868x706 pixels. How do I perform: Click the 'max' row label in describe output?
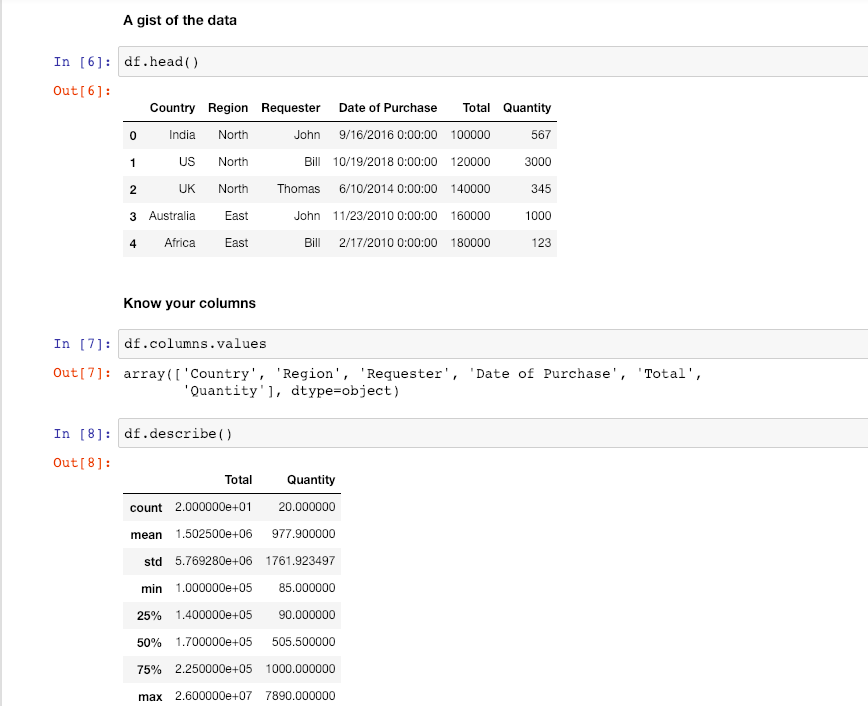point(149,697)
